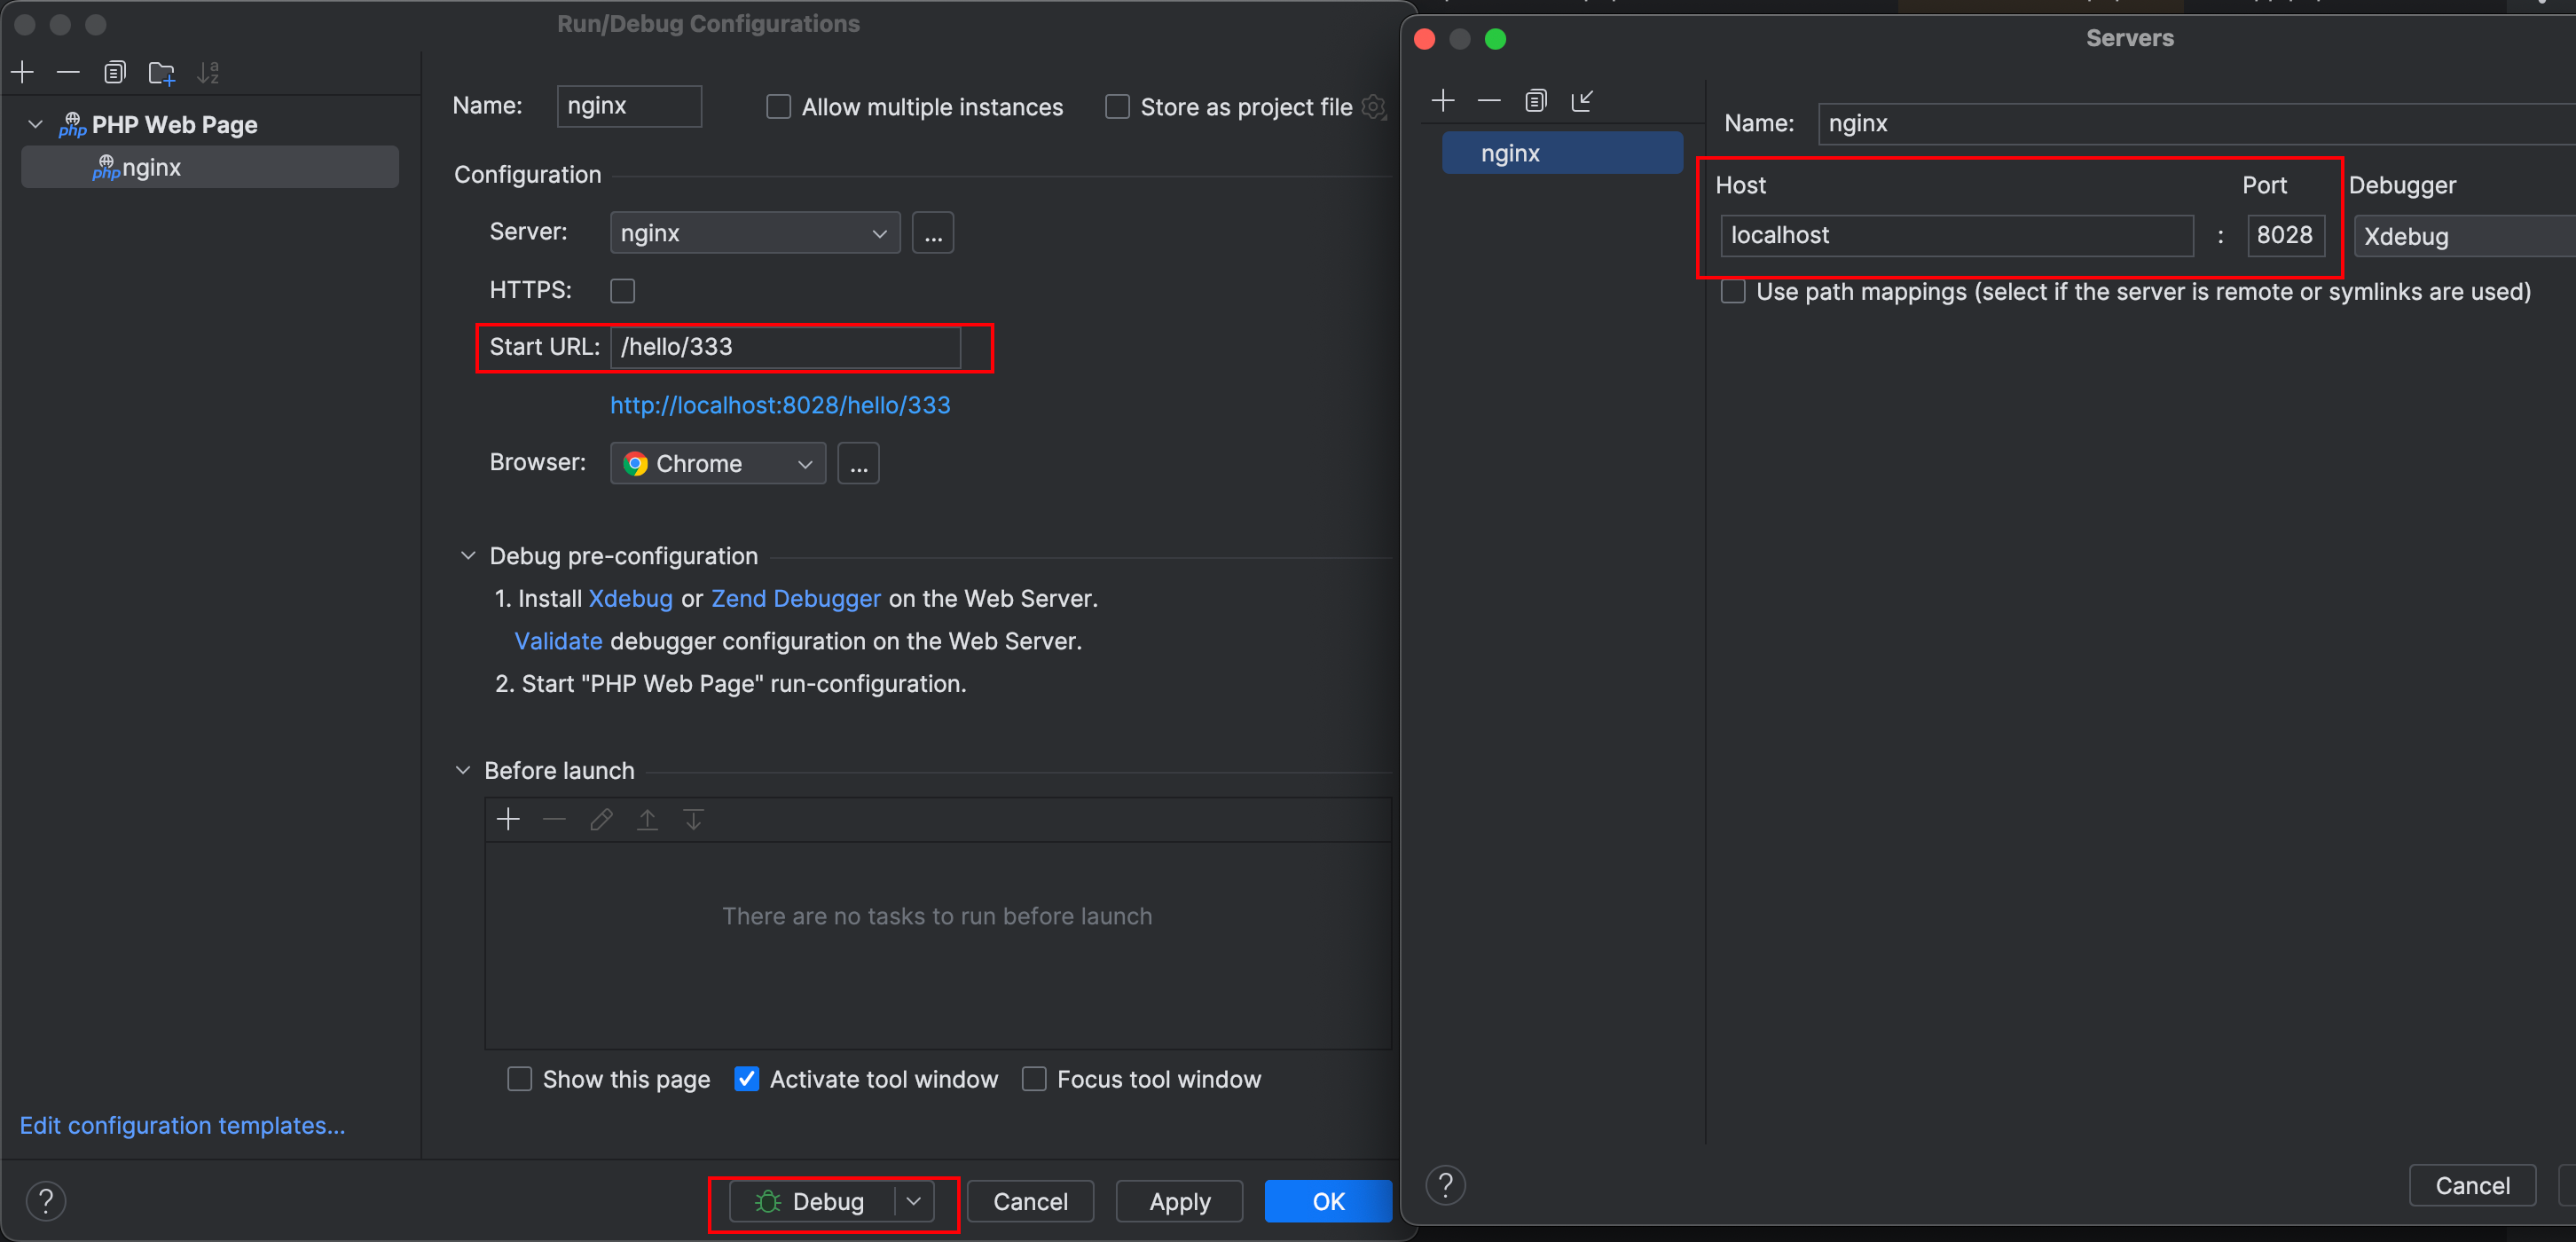Image resolution: width=2576 pixels, height=1242 pixels.
Task: Collapse Debug pre-configuration section
Action: pos(467,555)
